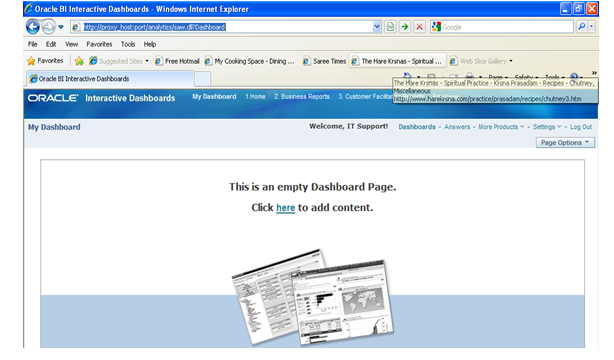Click the browser Back arrow button
Screen dimensions: 614x360
(x=33, y=27)
